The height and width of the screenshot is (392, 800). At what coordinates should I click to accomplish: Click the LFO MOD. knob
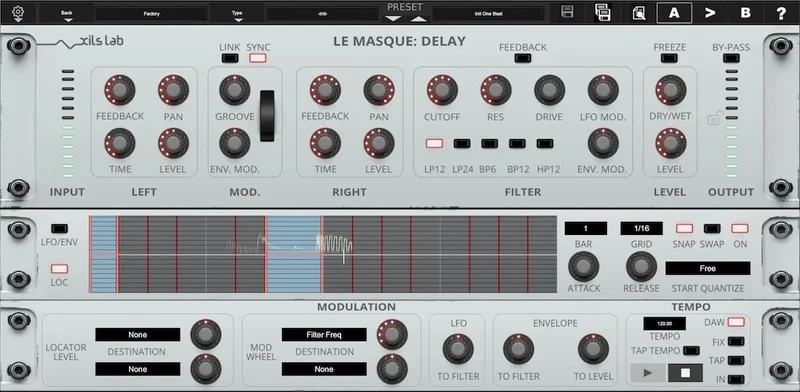coord(603,90)
